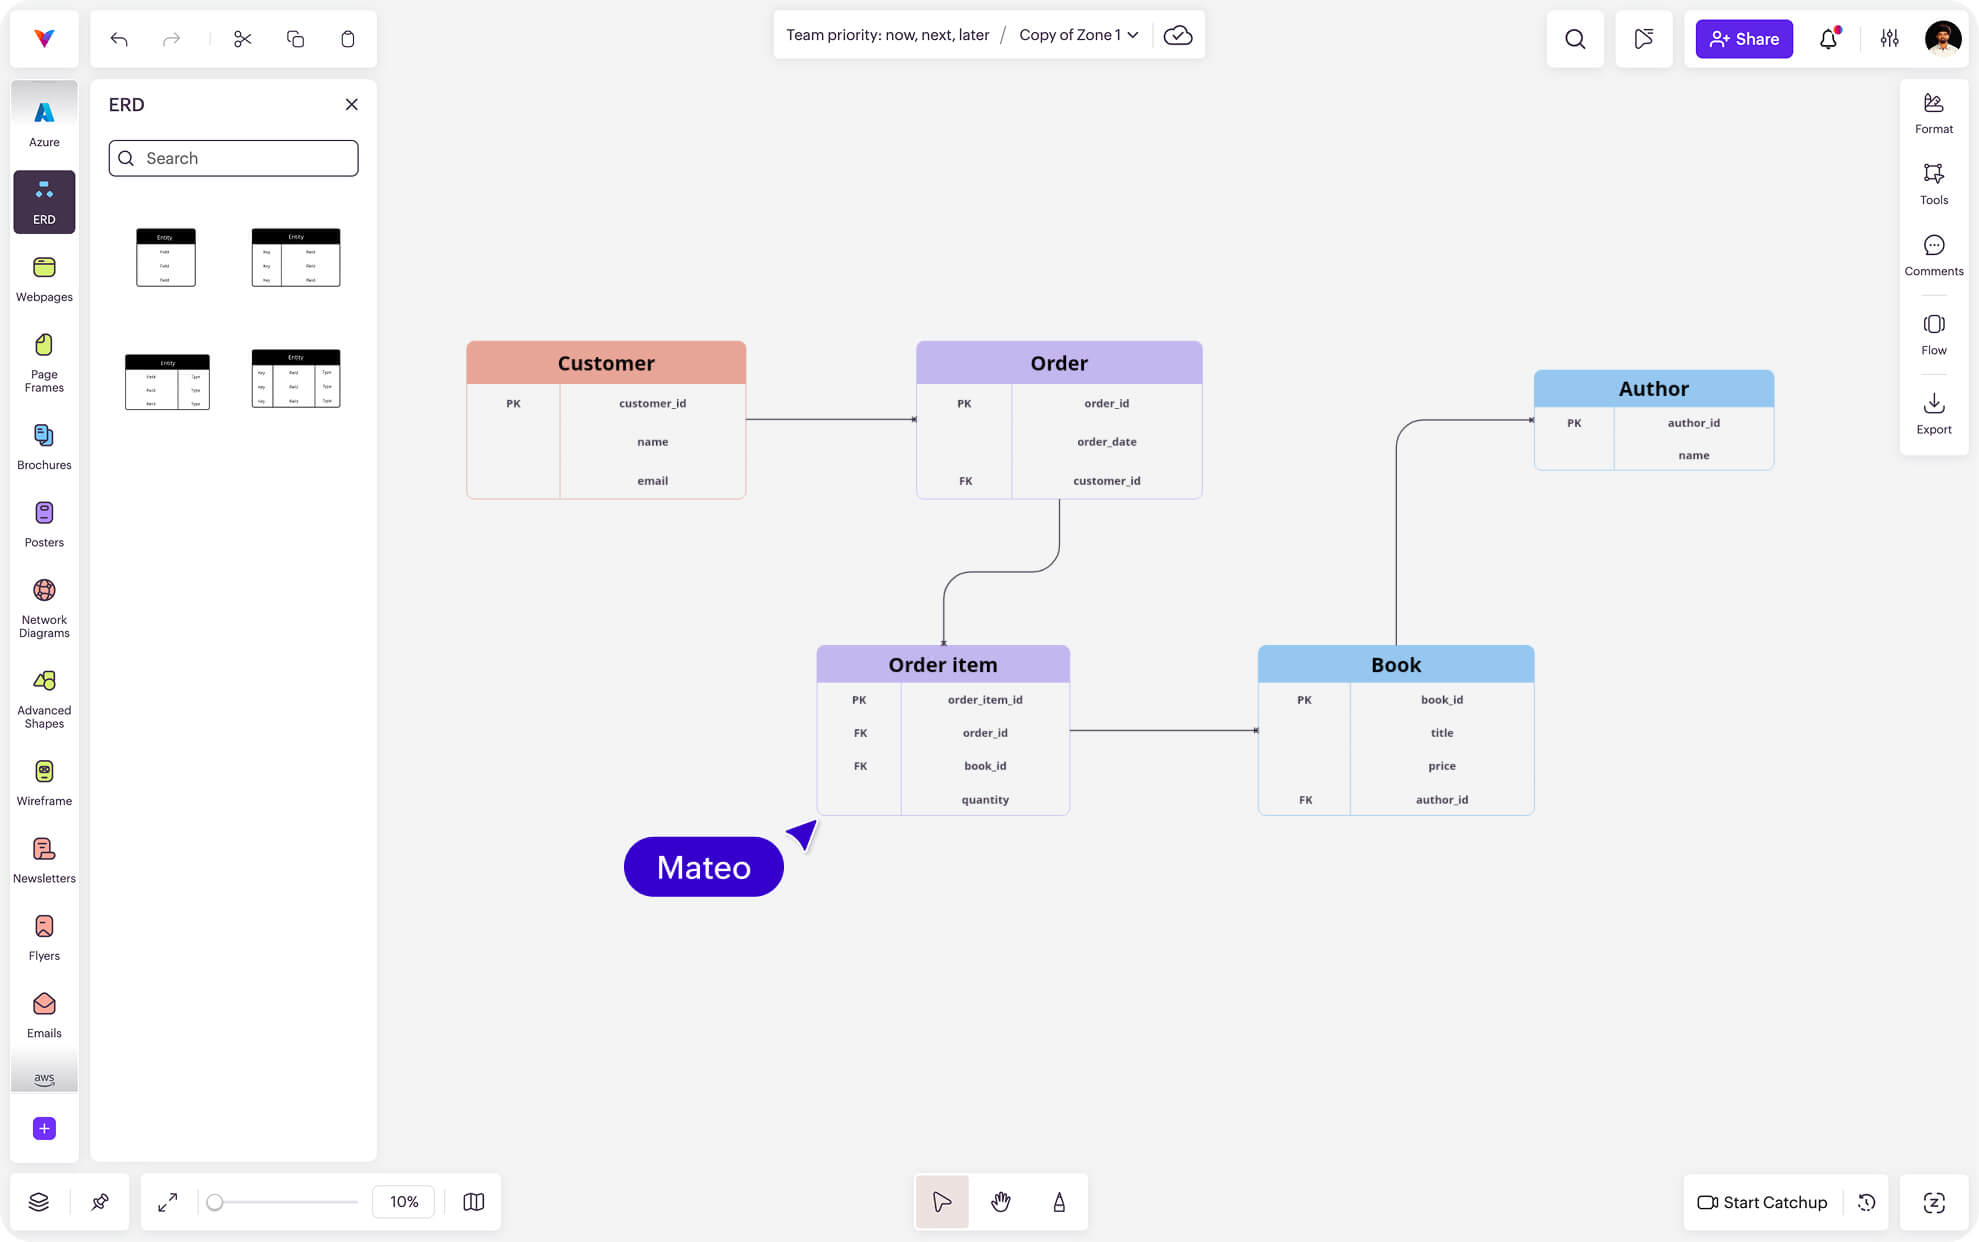
Task: Click the undo arrow icon
Action: 119,39
